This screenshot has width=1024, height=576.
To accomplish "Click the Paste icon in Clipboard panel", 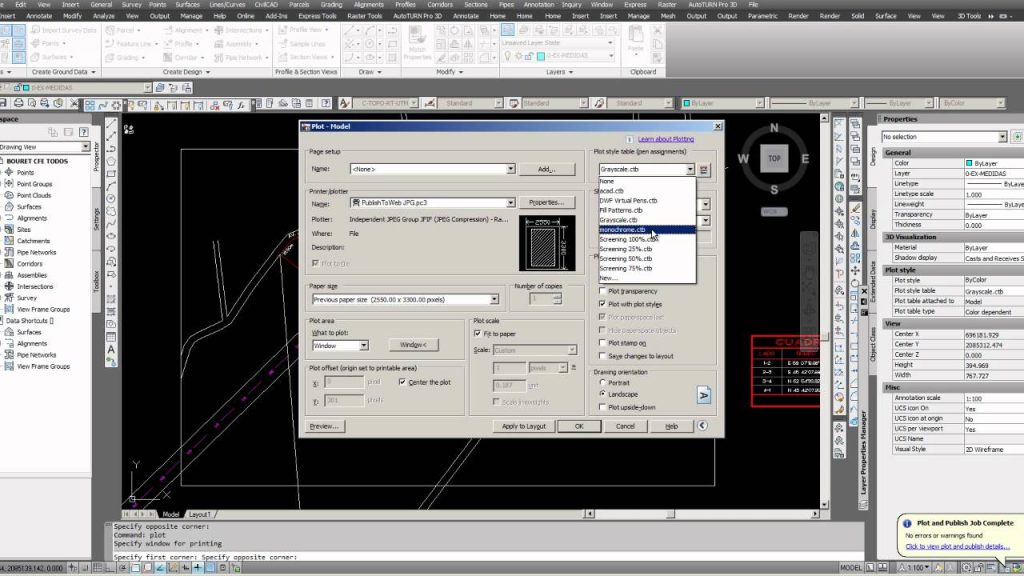I will [x=636, y=40].
